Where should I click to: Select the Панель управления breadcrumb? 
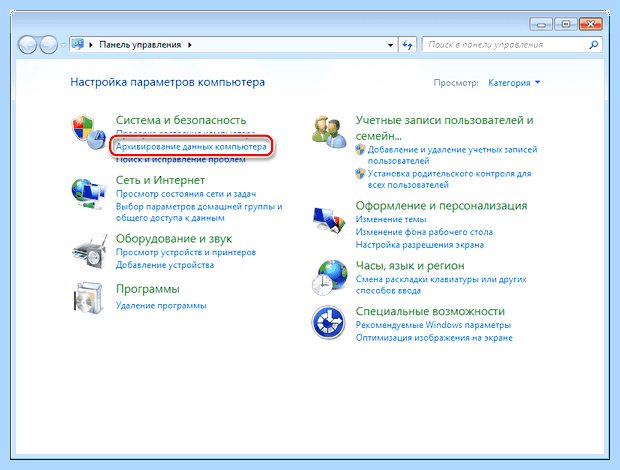coord(140,45)
